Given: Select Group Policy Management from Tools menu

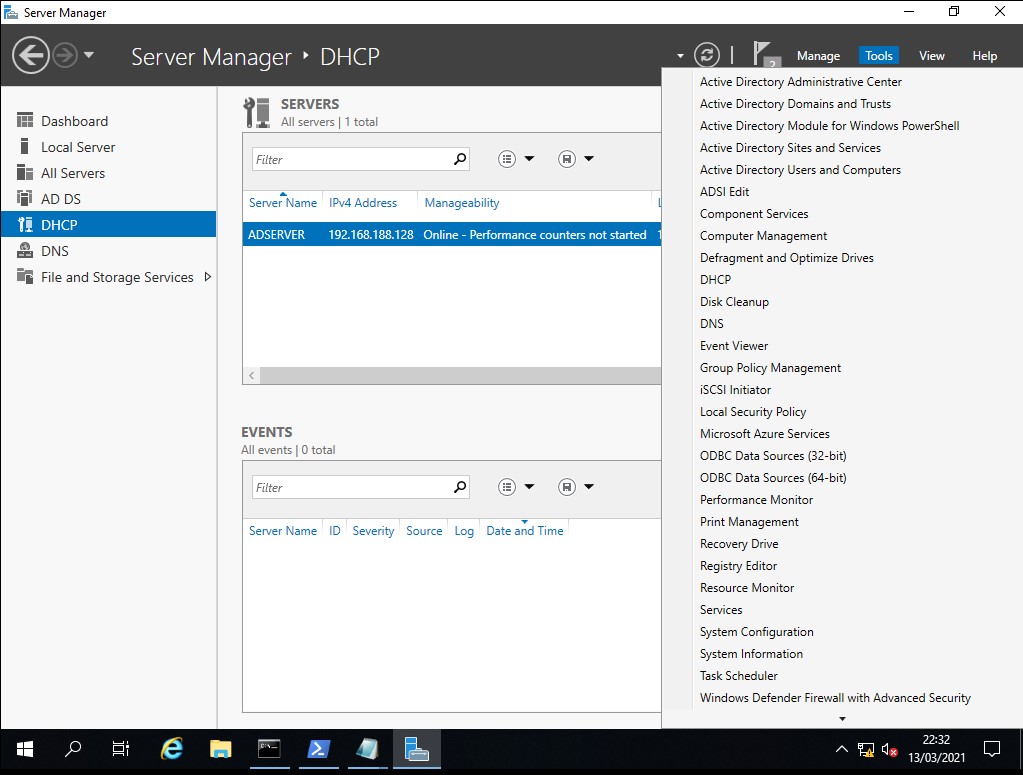Looking at the screenshot, I should click(x=770, y=368).
